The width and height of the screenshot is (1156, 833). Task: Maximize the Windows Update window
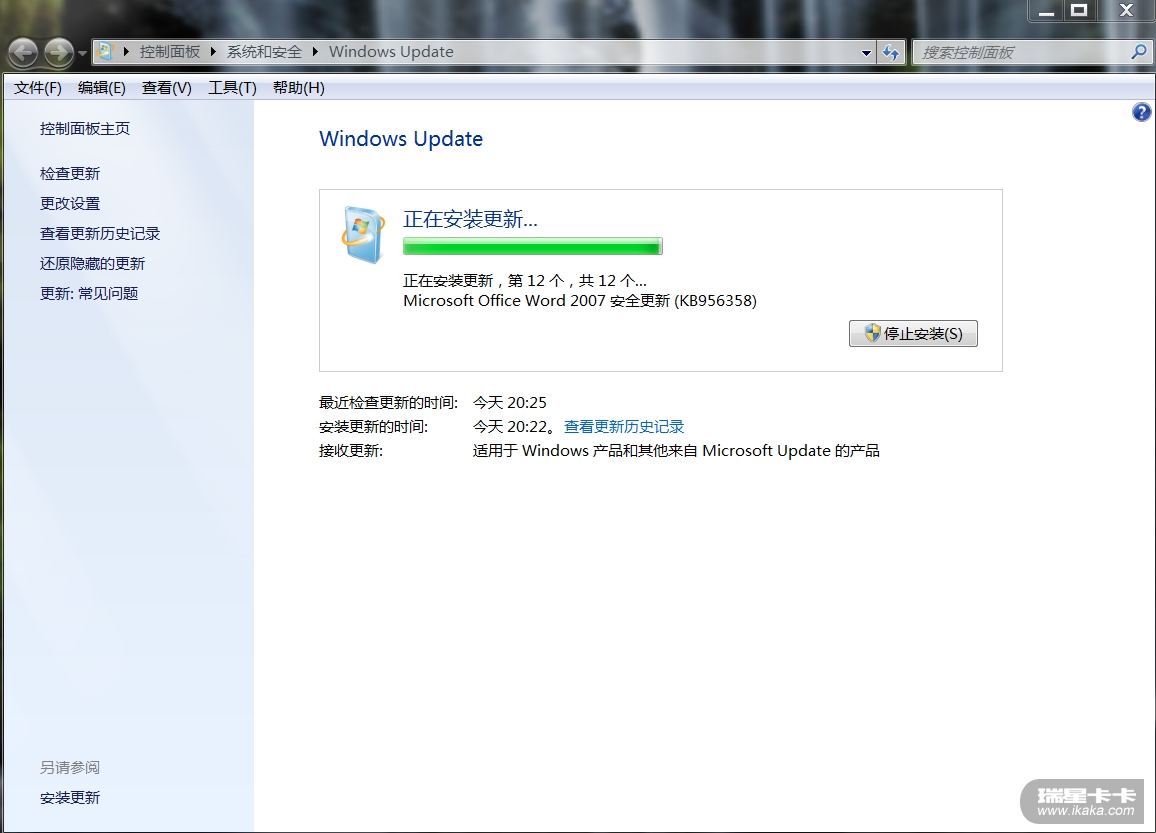point(1079,10)
